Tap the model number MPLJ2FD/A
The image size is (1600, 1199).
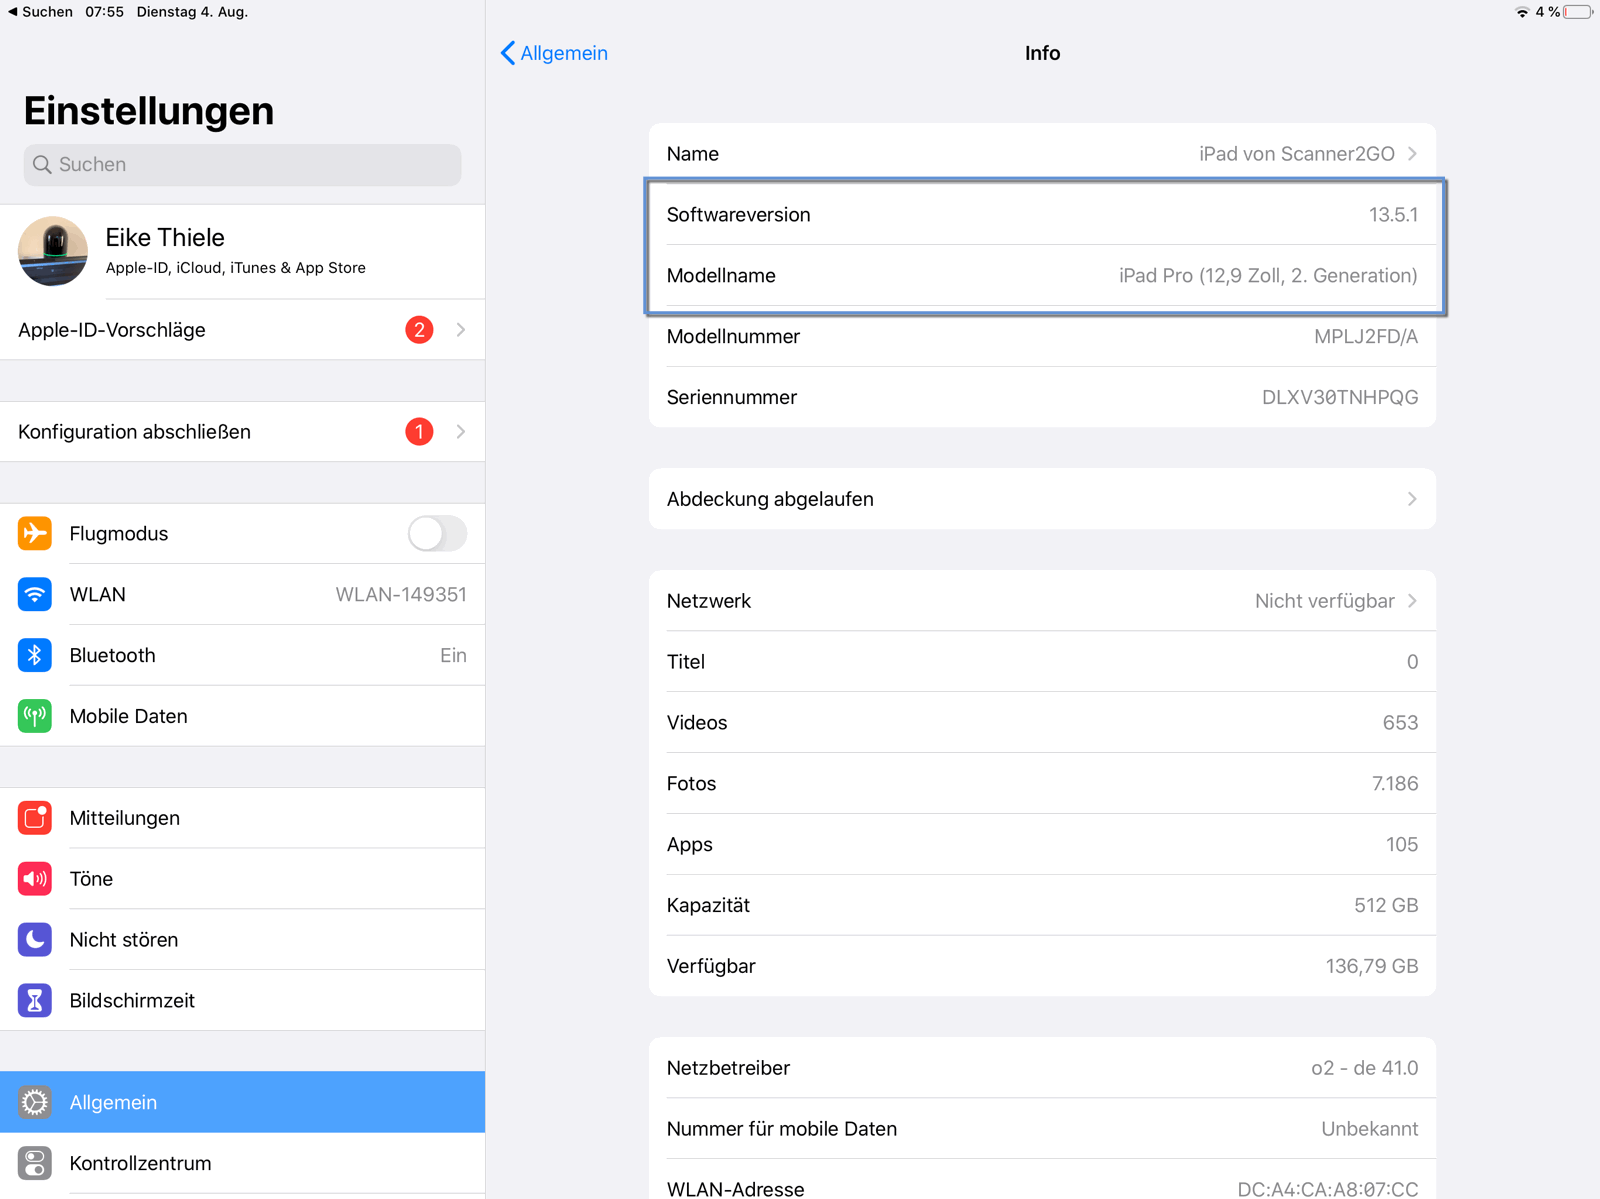coord(1365,336)
